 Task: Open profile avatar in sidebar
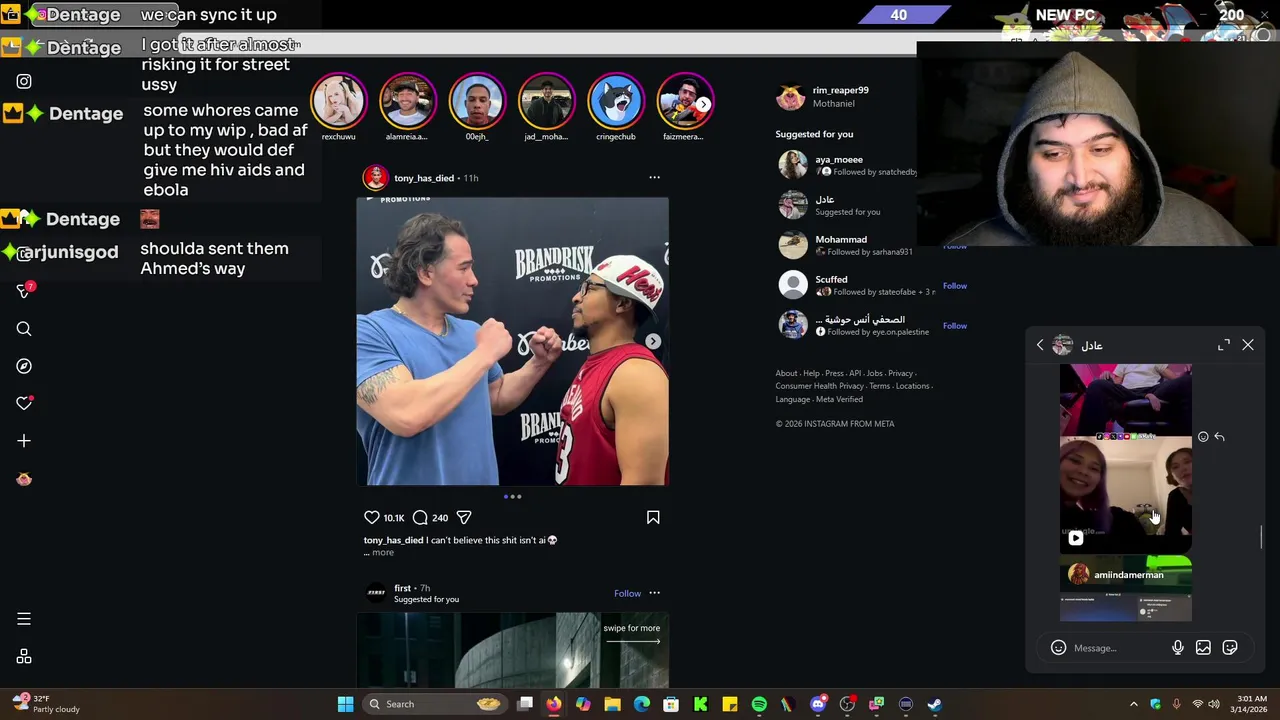pos(24,479)
